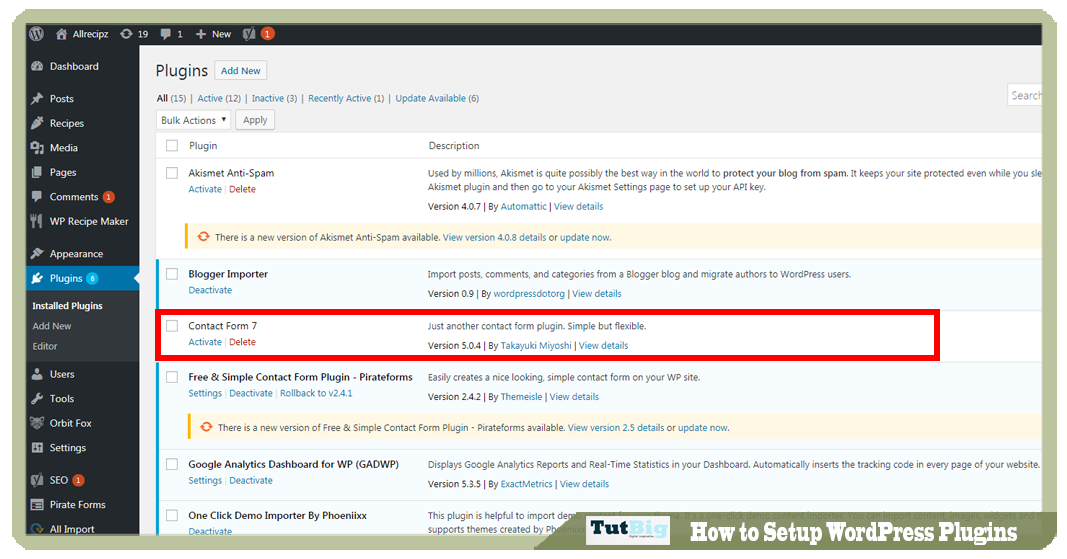Screen dimensions: 1067x559
Task: Filter plugins by Update Available (6)
Action: 437,98
